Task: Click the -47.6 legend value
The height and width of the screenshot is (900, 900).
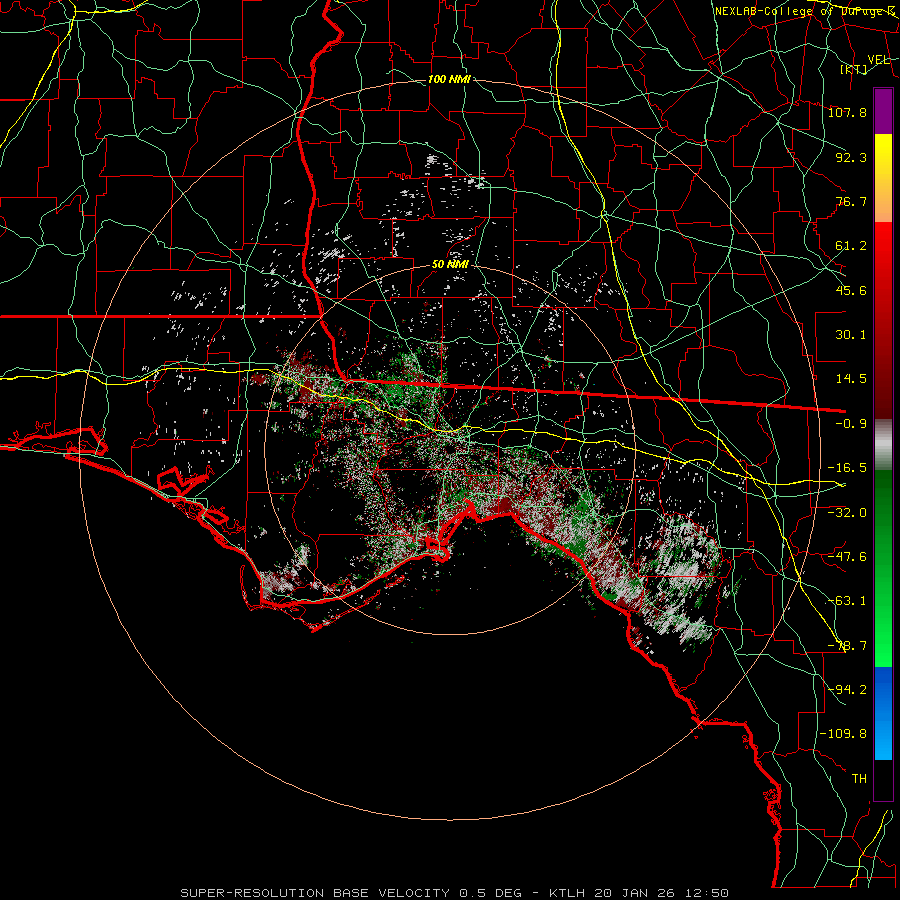Action: (x=847, y=557)
